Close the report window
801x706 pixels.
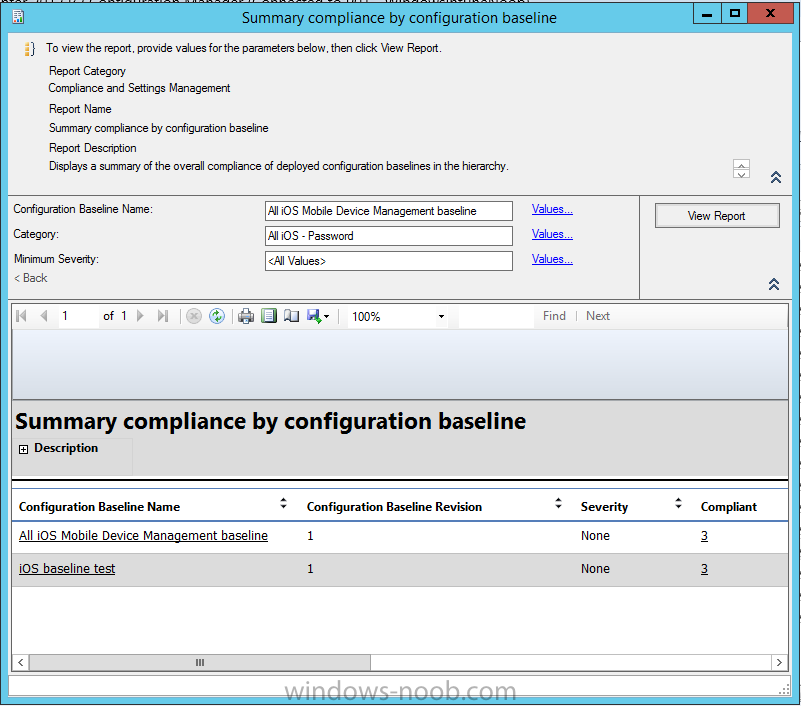pos(770,14)
